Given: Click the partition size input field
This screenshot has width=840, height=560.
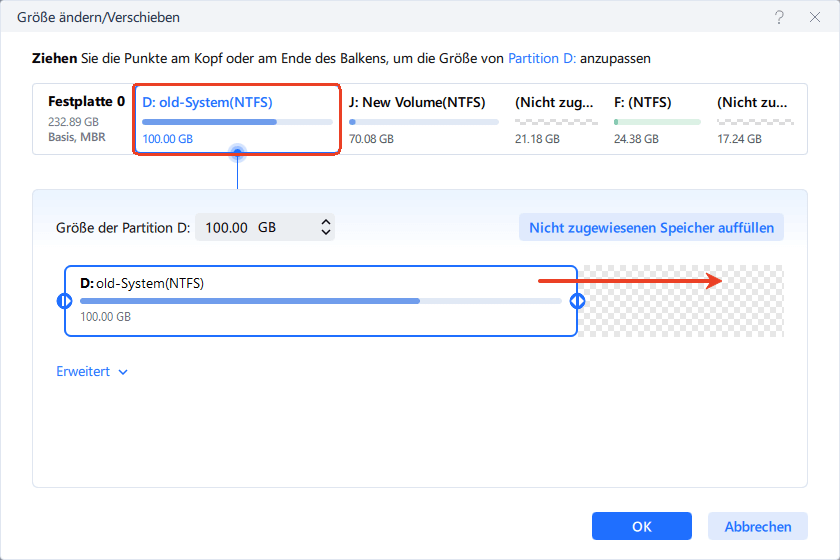Looking at the screenshot, I should click(255, 228).
